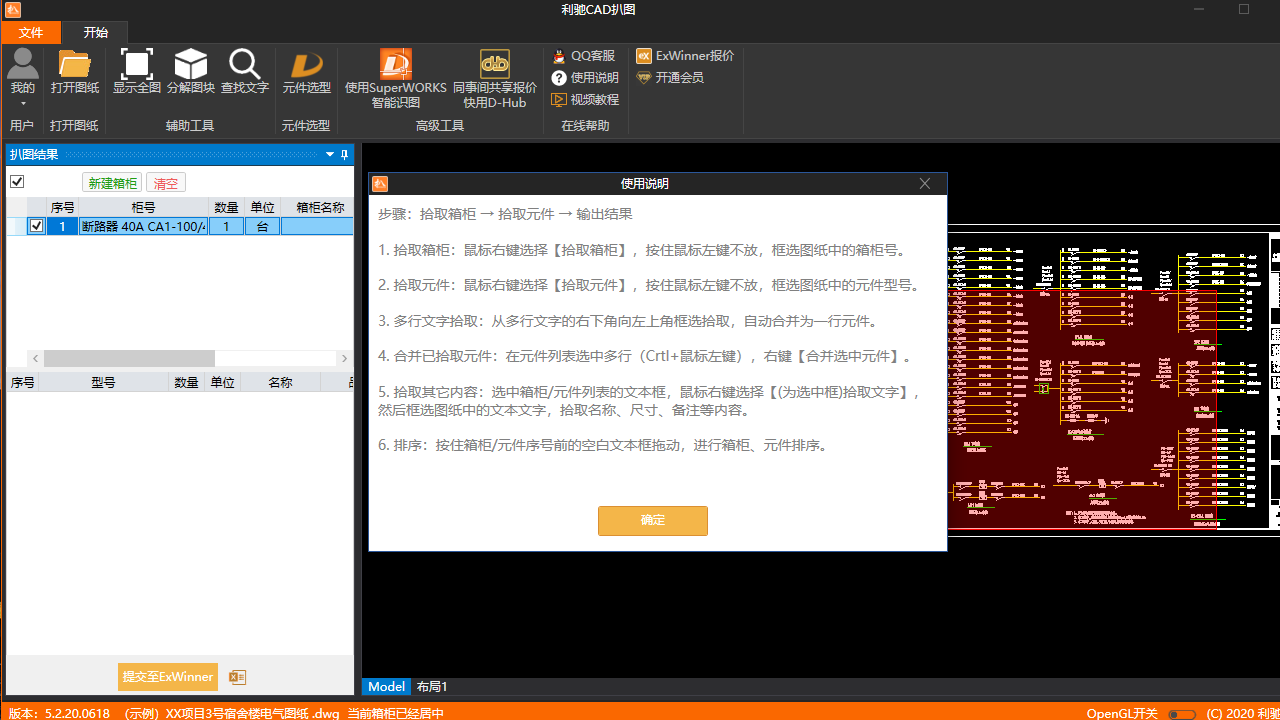Close the 使用说明 dialog
The height and width of the screenshot is (720, 1280).
(x=925, y=184)
